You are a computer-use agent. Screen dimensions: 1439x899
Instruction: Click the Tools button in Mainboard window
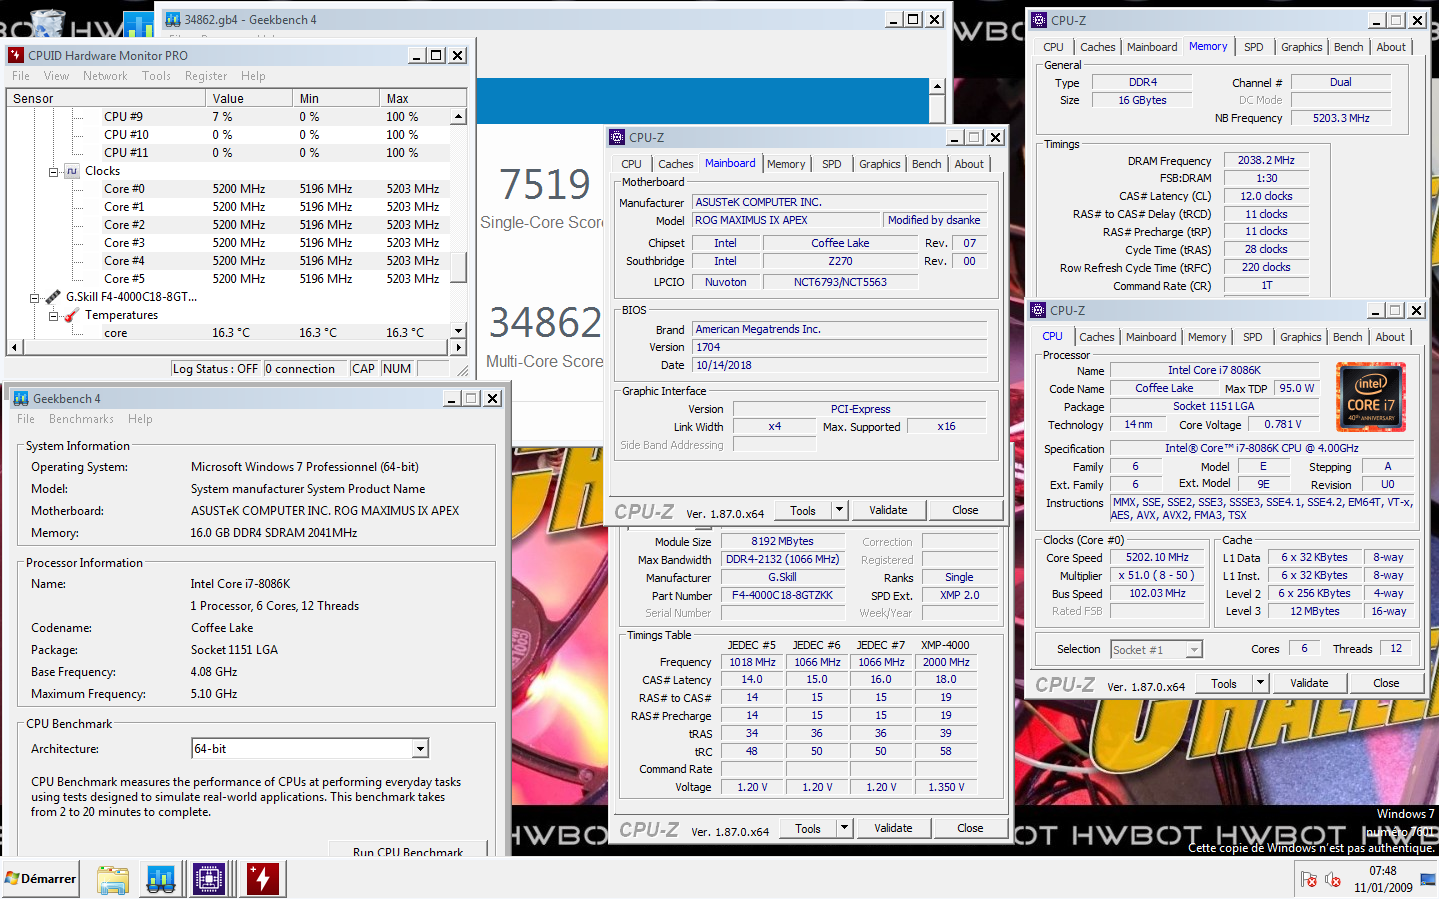803,510
